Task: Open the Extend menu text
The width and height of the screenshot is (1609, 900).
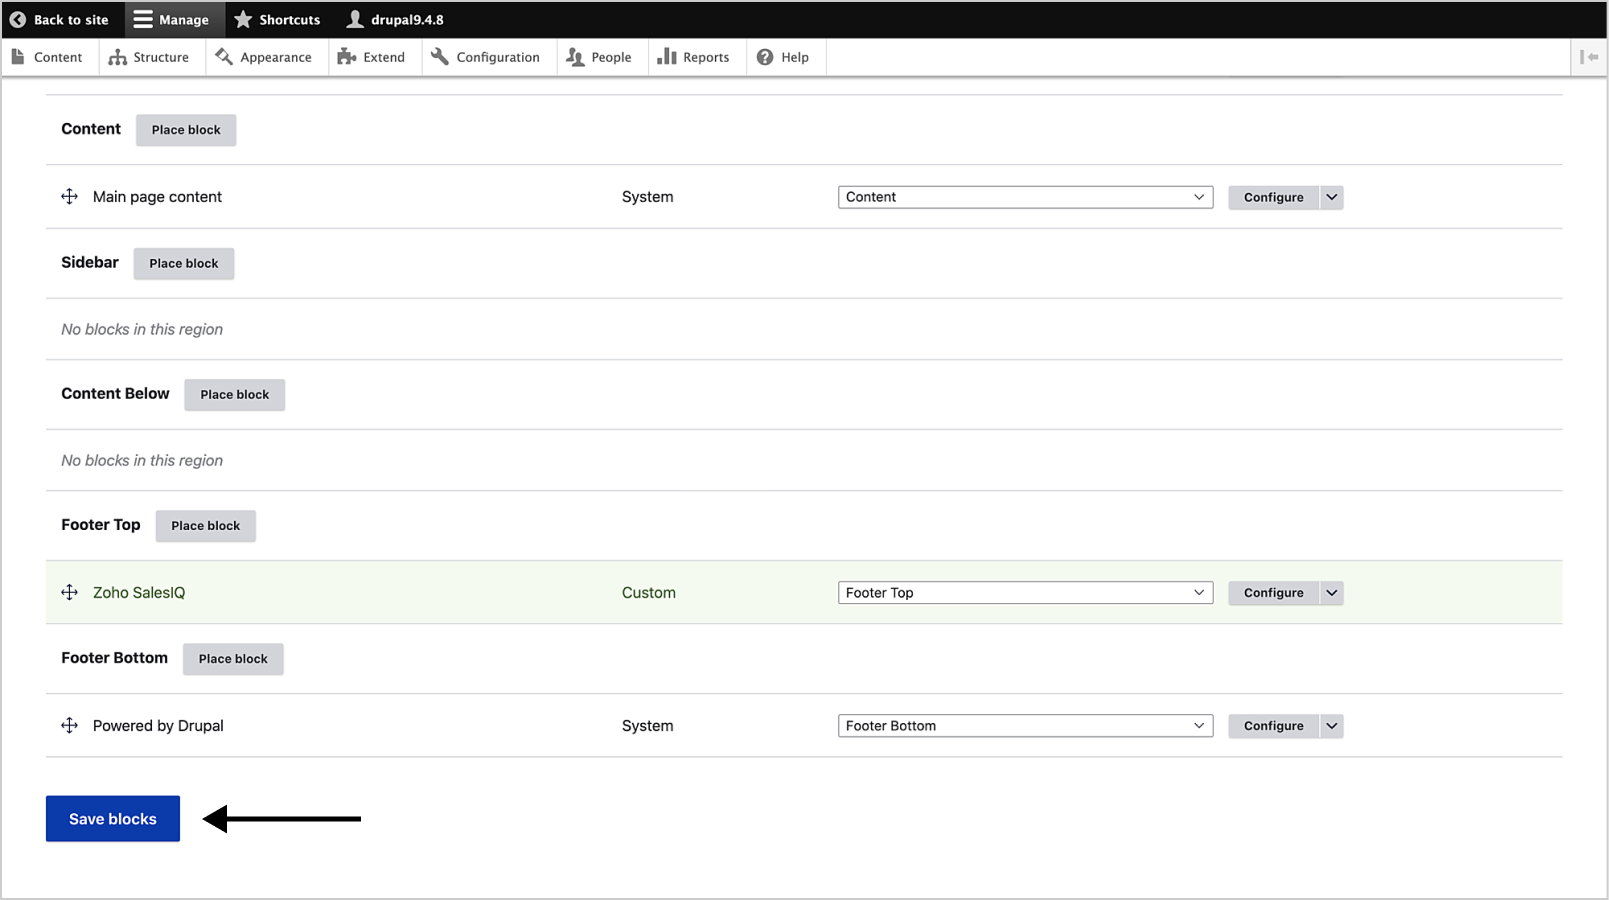Action: [x=384, y=57]
